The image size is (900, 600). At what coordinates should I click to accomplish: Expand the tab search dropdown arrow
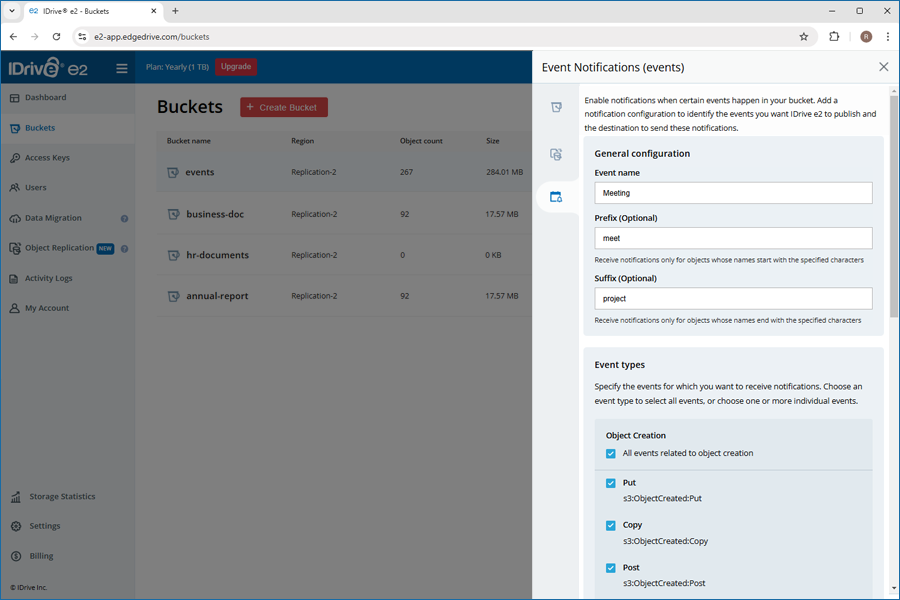pyautogui.click(x=11, y=11)
